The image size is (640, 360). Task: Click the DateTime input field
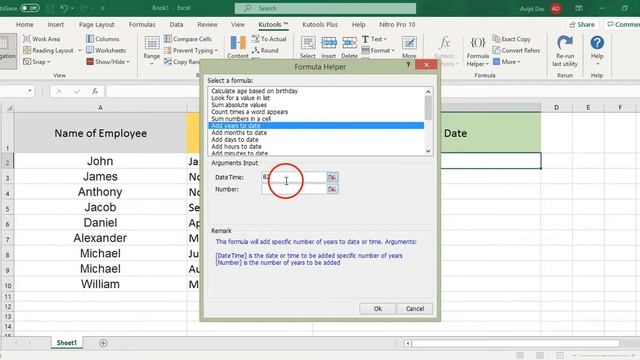[293, 177]
